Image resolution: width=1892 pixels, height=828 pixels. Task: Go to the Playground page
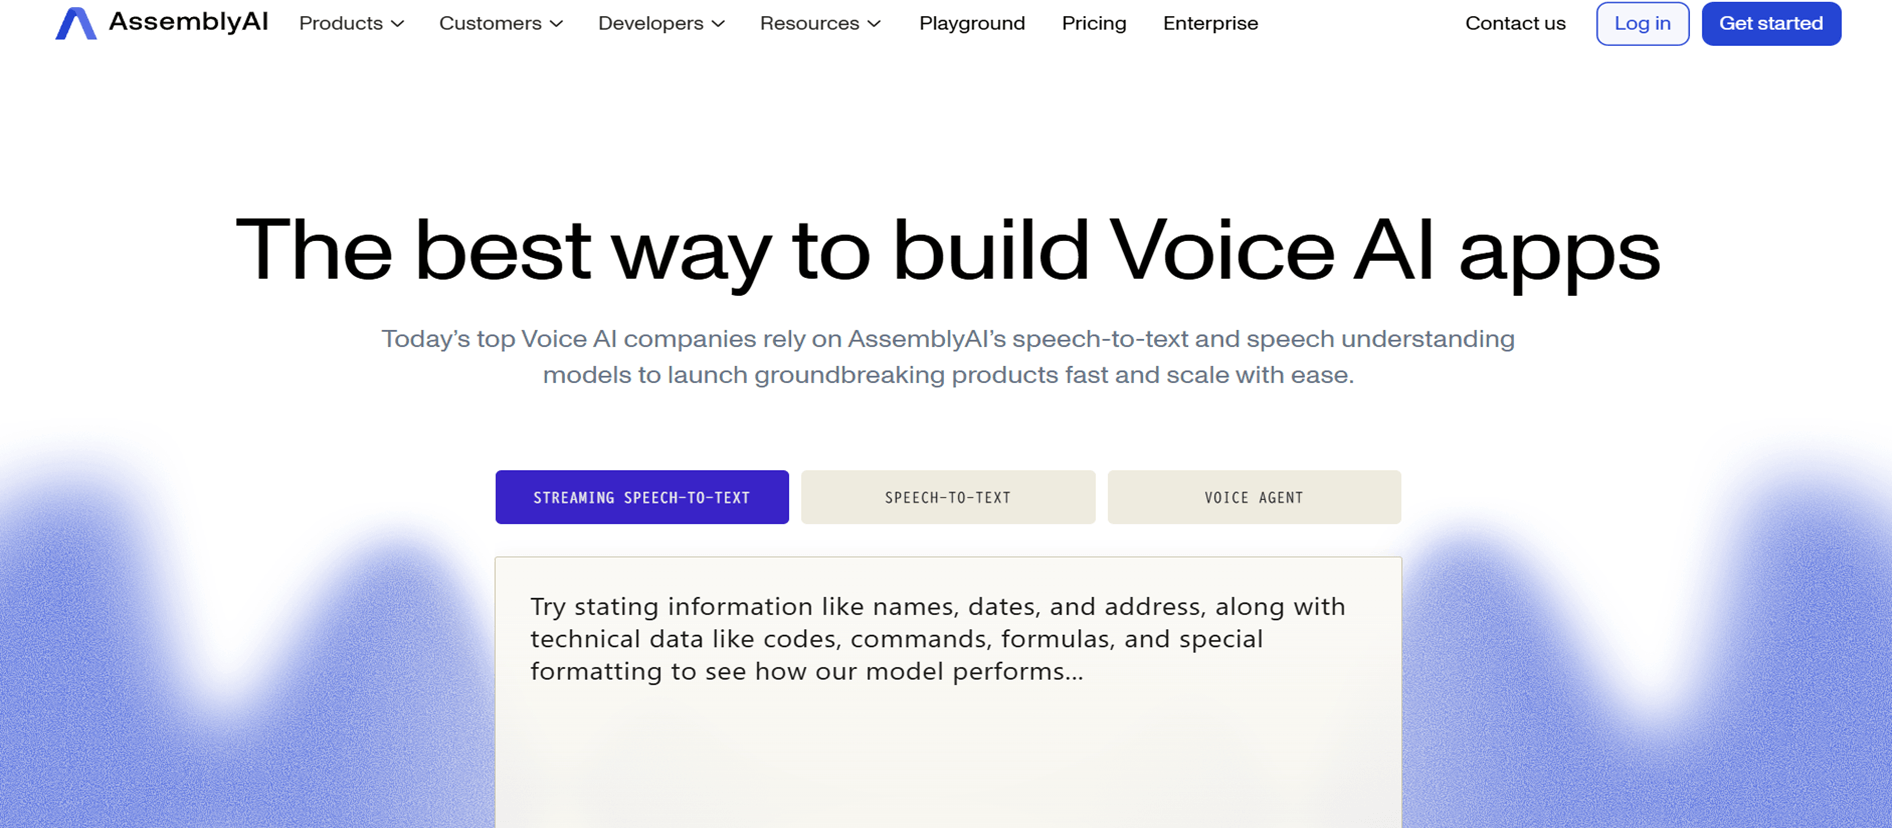pyautogui.click(x=972, y=23)
